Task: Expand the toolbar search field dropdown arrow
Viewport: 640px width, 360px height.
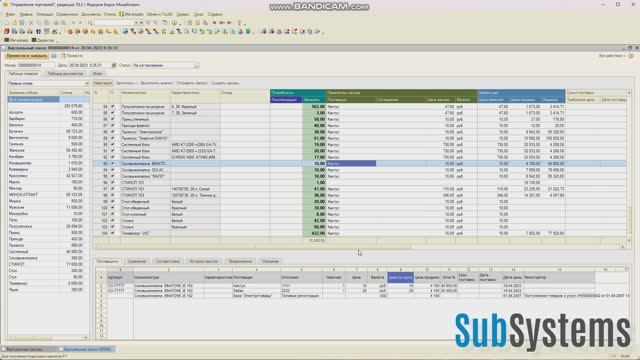Action: (136, 23)
